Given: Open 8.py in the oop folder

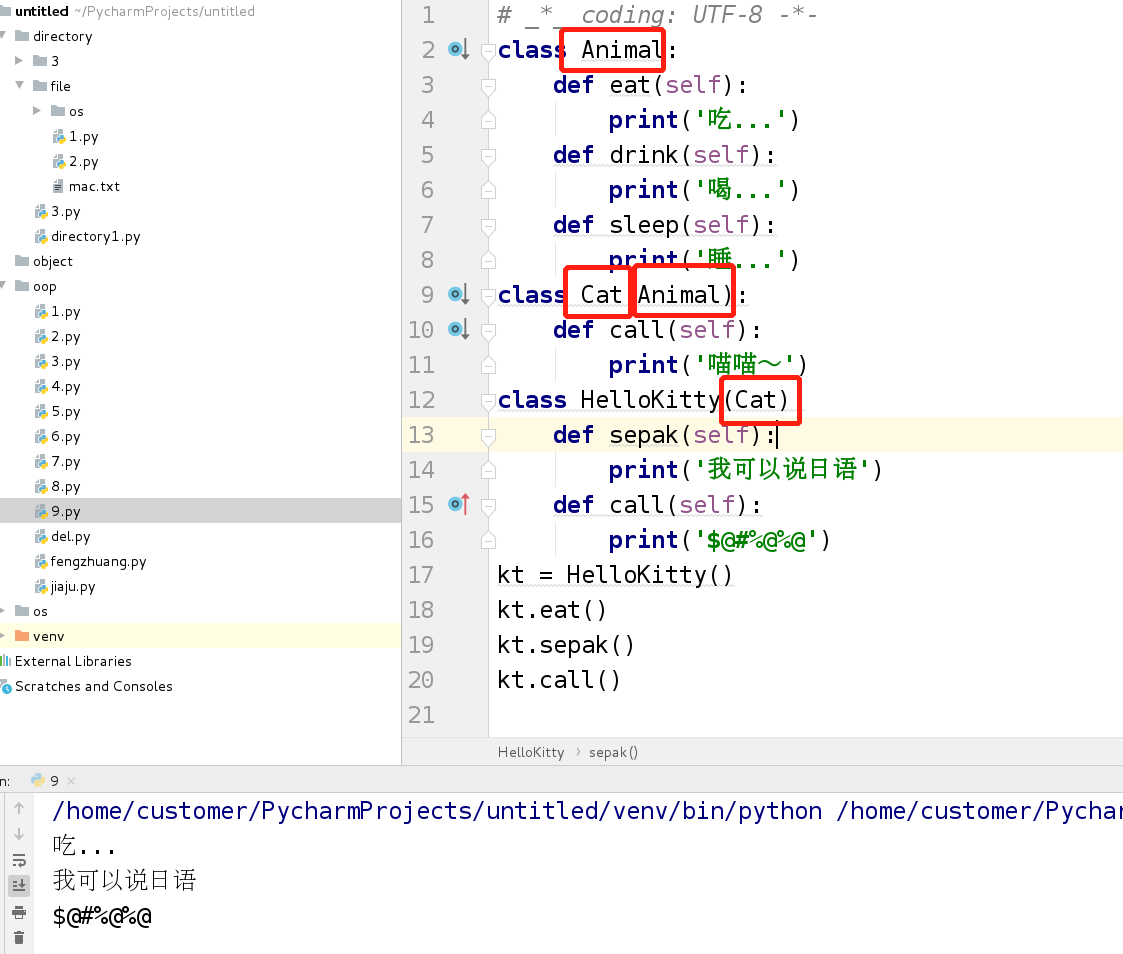Looking at the screenshot, I should pos(57,486).
